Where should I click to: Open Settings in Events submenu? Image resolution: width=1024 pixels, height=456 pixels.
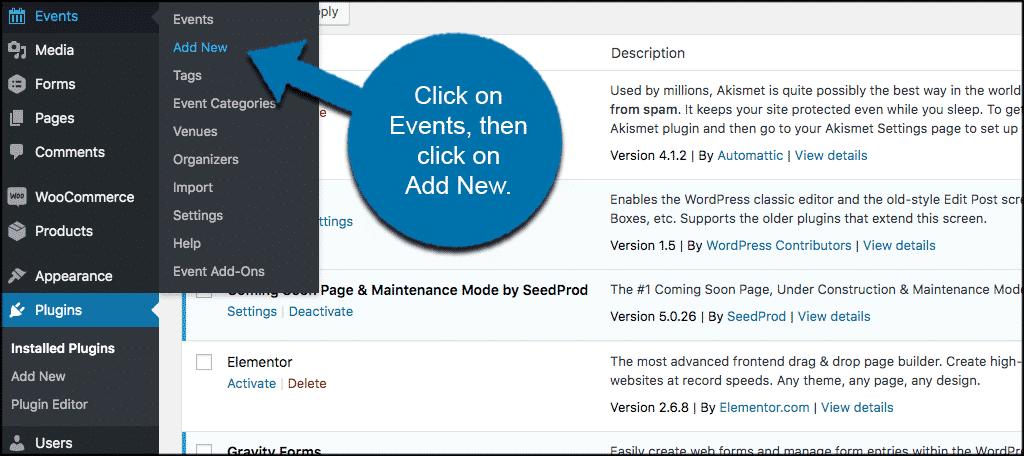(x=198, y=216)
